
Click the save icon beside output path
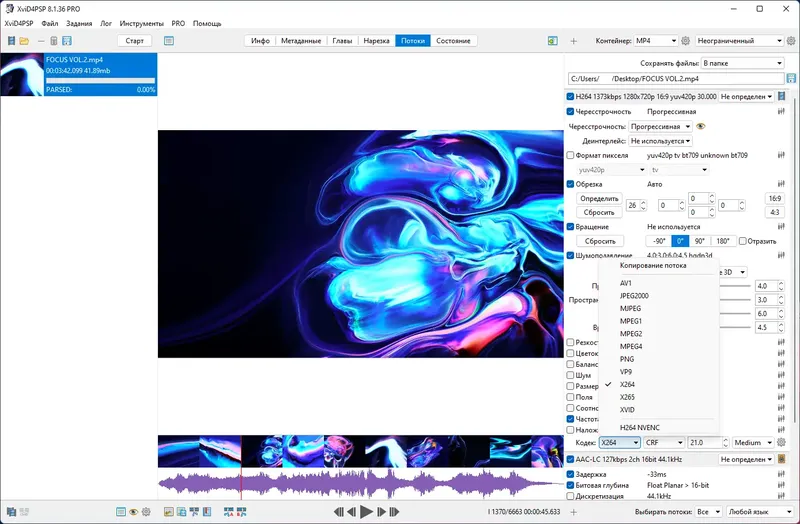(791, 79)
